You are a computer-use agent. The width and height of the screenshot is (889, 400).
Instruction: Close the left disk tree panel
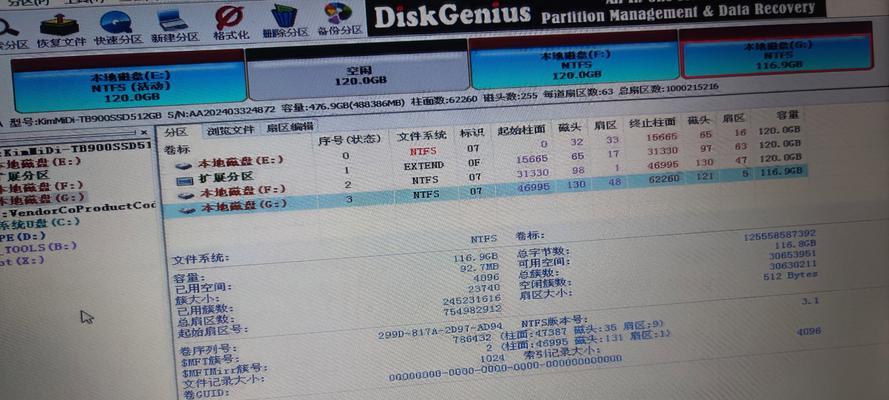point(145,133)
